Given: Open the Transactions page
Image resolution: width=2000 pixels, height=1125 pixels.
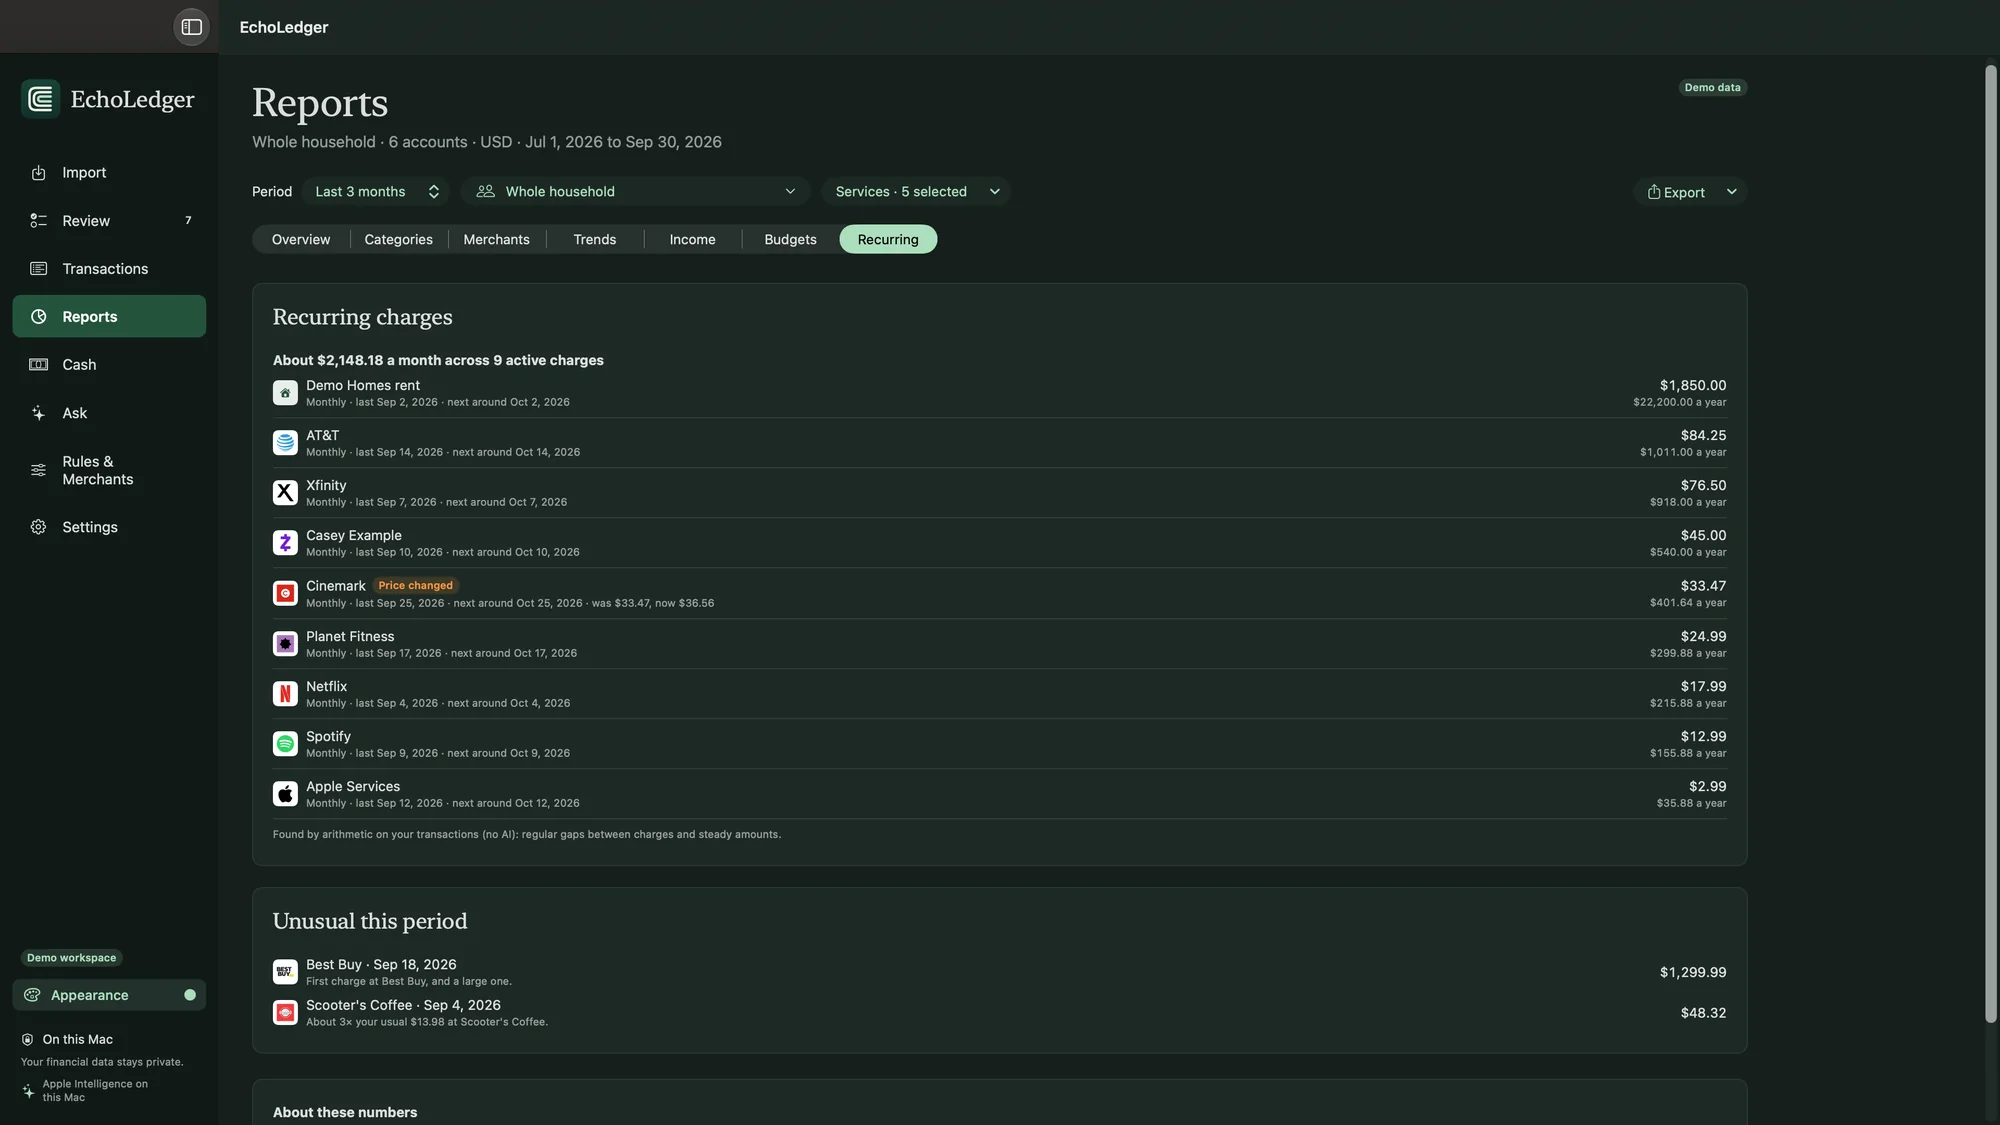Looking at the screenshot, I should tap(109, 268).
